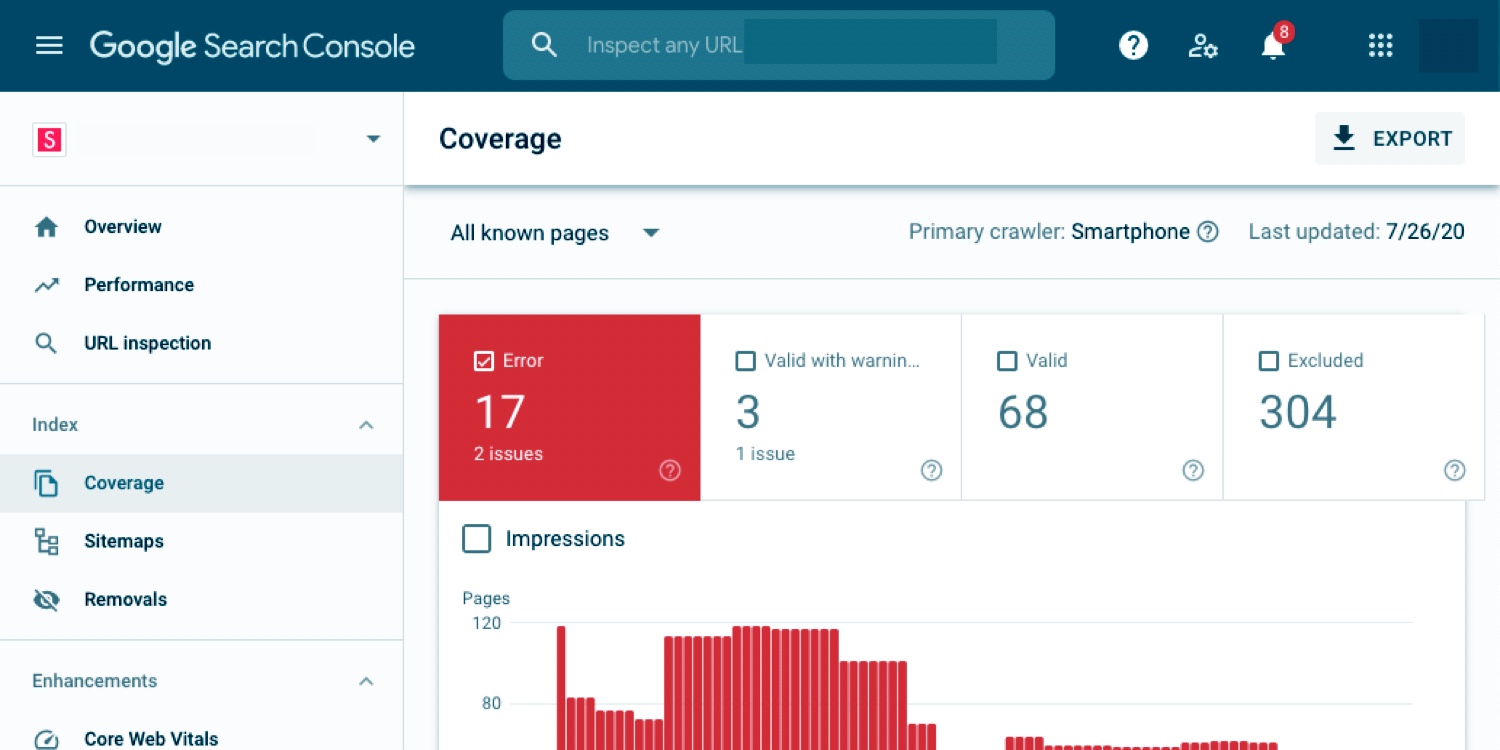The image size is (1500, 750).
Task: Check the Excluded checkbox
Action: pyautogui.click(x=1268, y=361)
